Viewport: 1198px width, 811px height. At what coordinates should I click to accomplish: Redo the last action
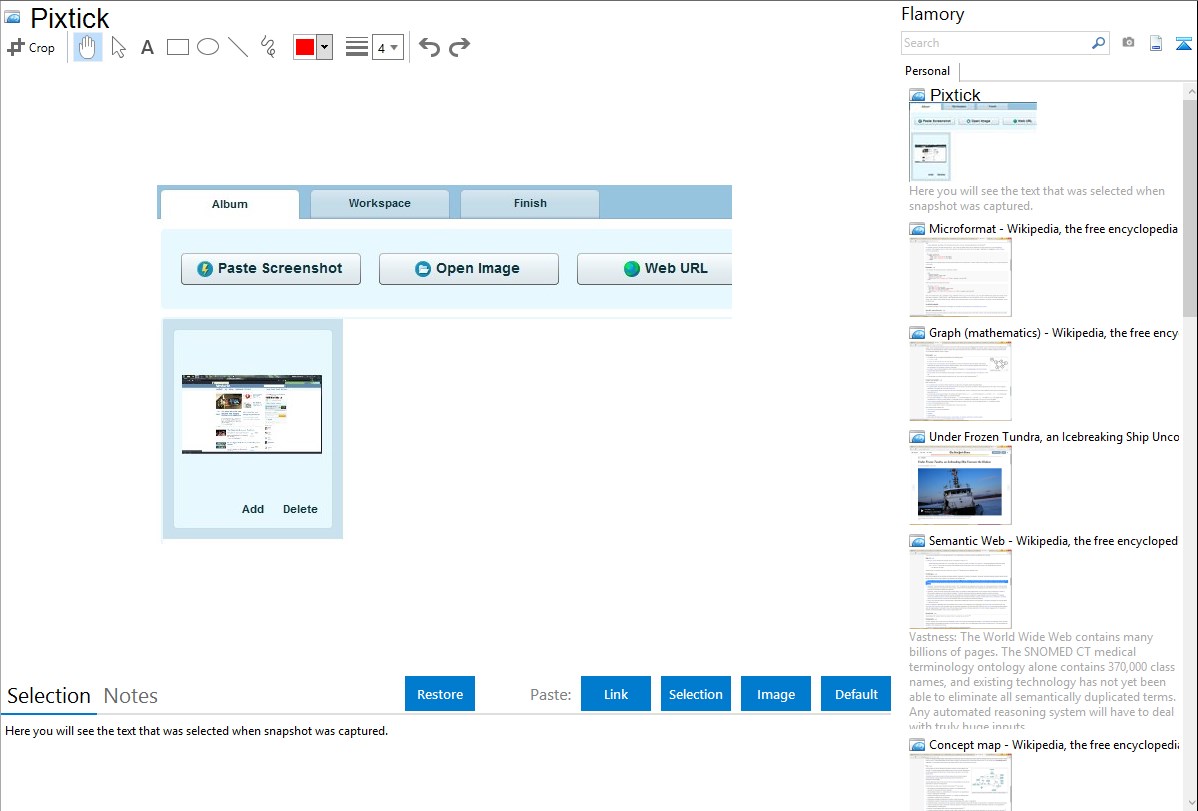[459, 47]
